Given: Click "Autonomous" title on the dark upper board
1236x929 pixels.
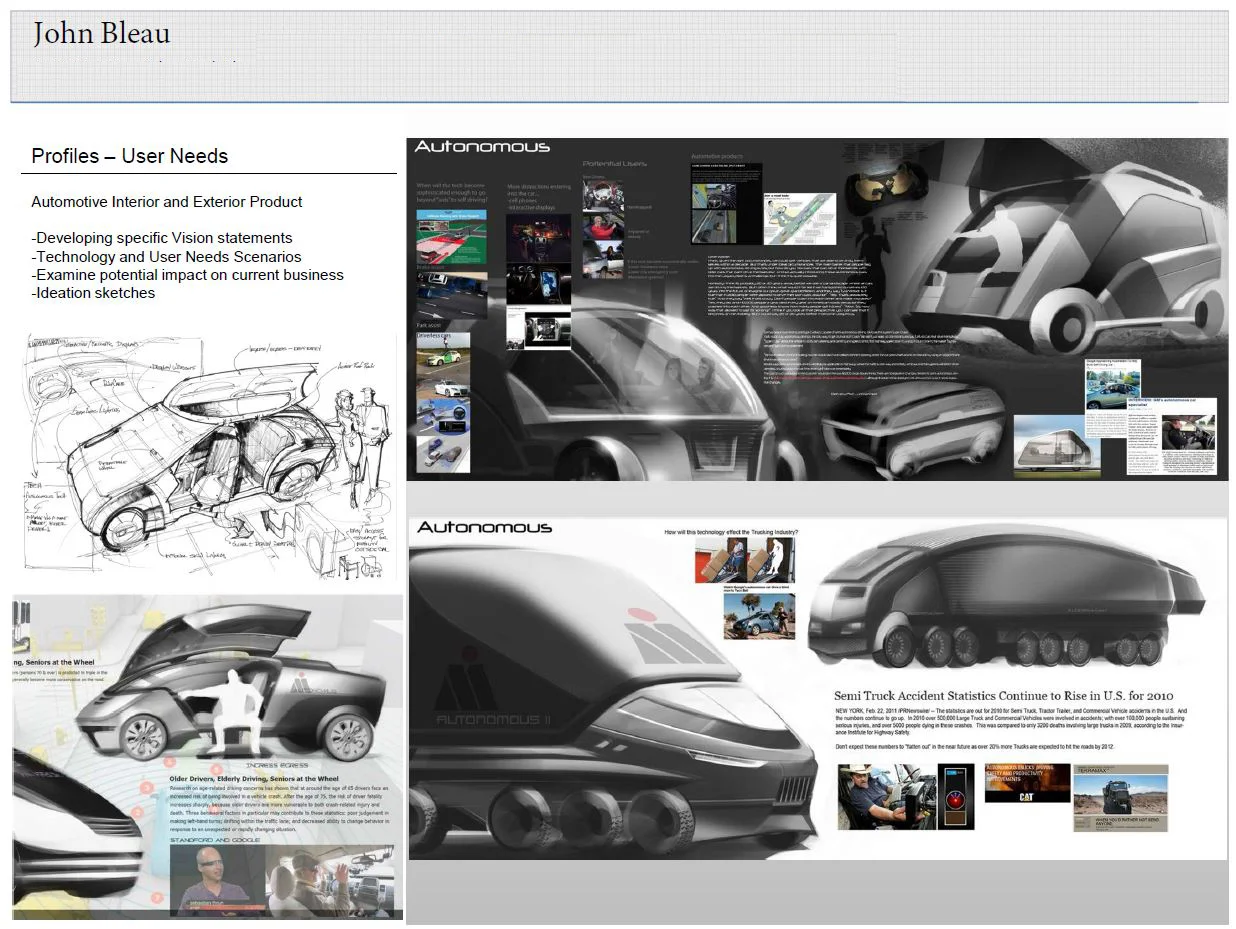Looking at the screenshot, I should coord(482,147).
